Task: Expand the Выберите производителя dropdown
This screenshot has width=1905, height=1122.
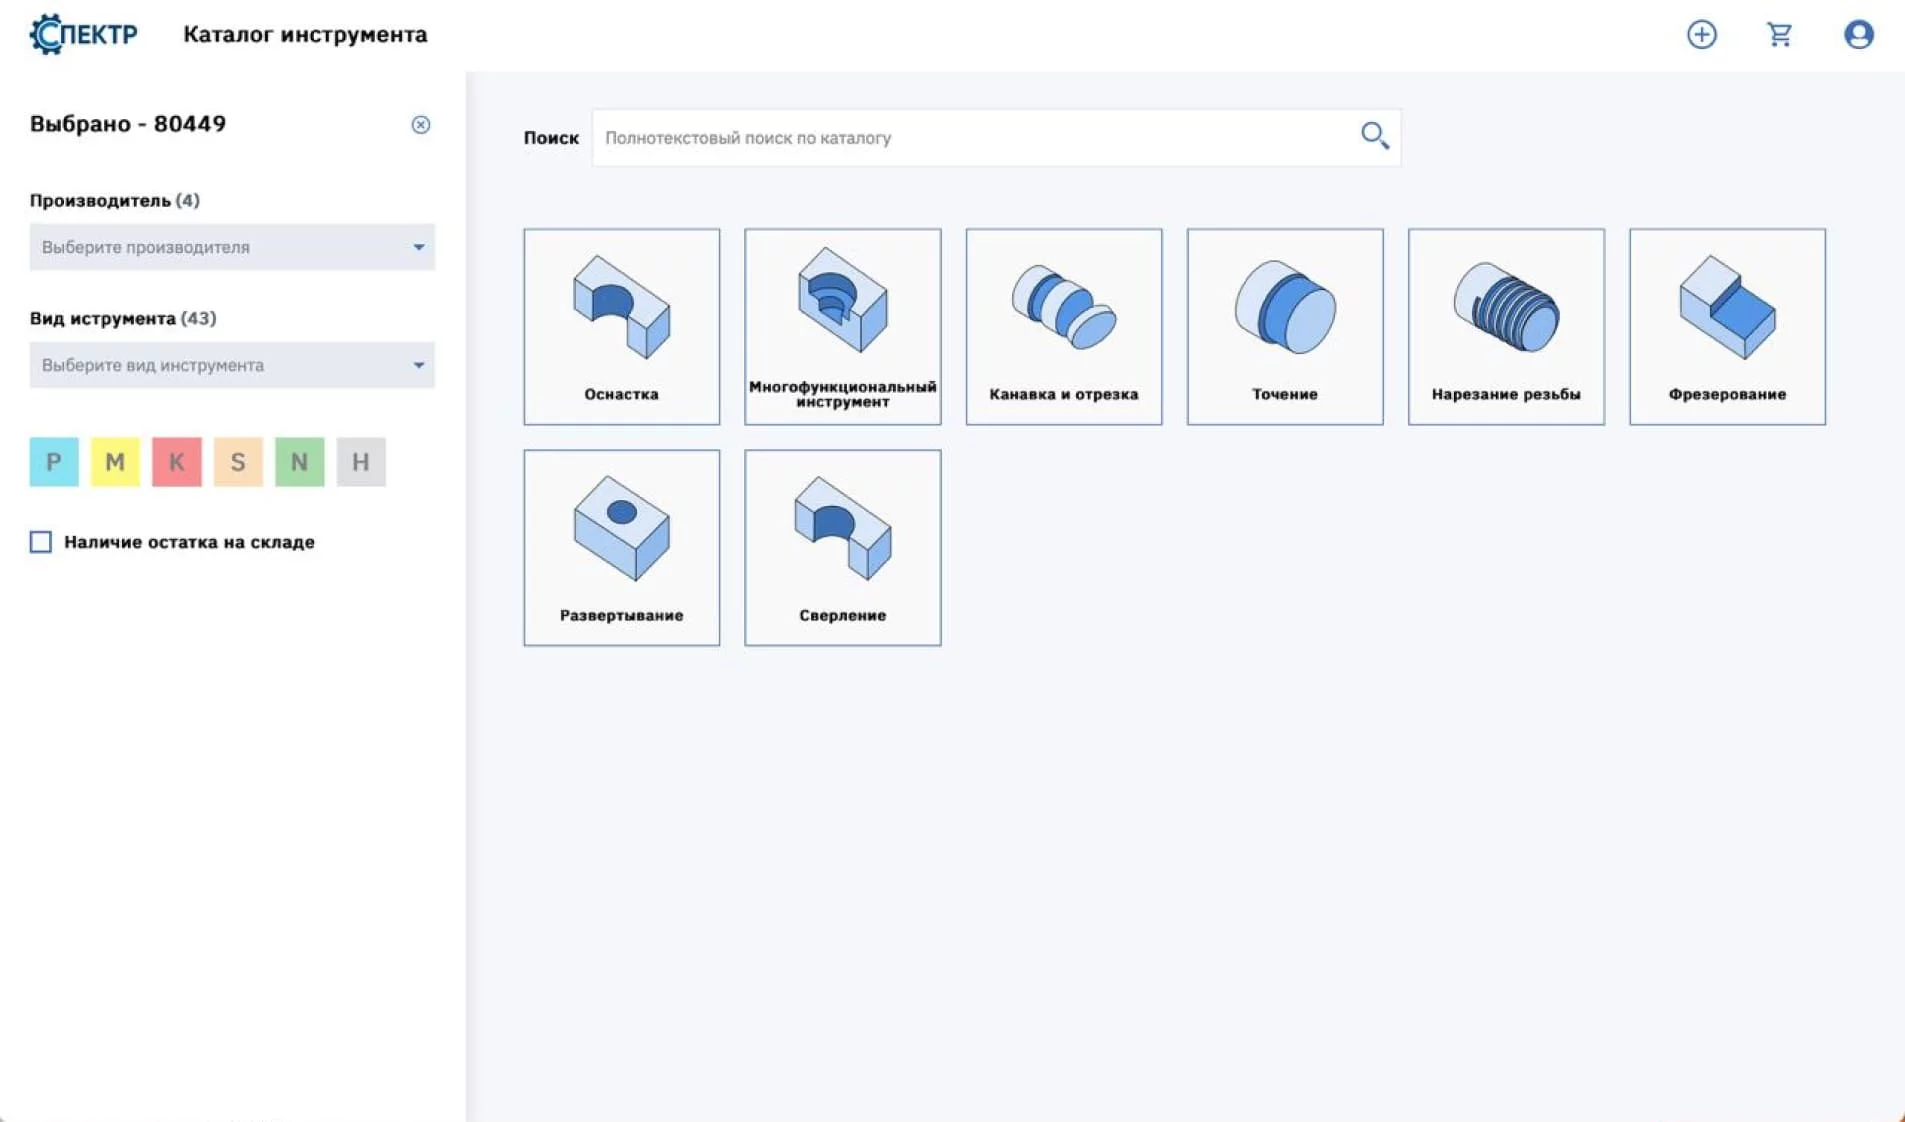Action: coord(232,247)
